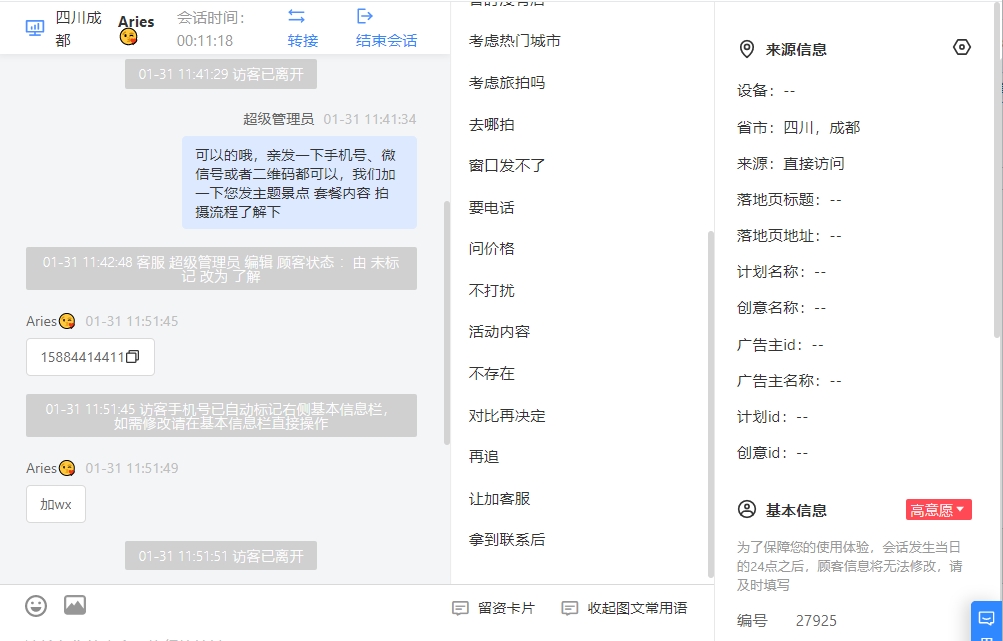Viewport: 1003px width, 641px height.
Task: Click the 四川成都 location label in header
Action: 78,29
